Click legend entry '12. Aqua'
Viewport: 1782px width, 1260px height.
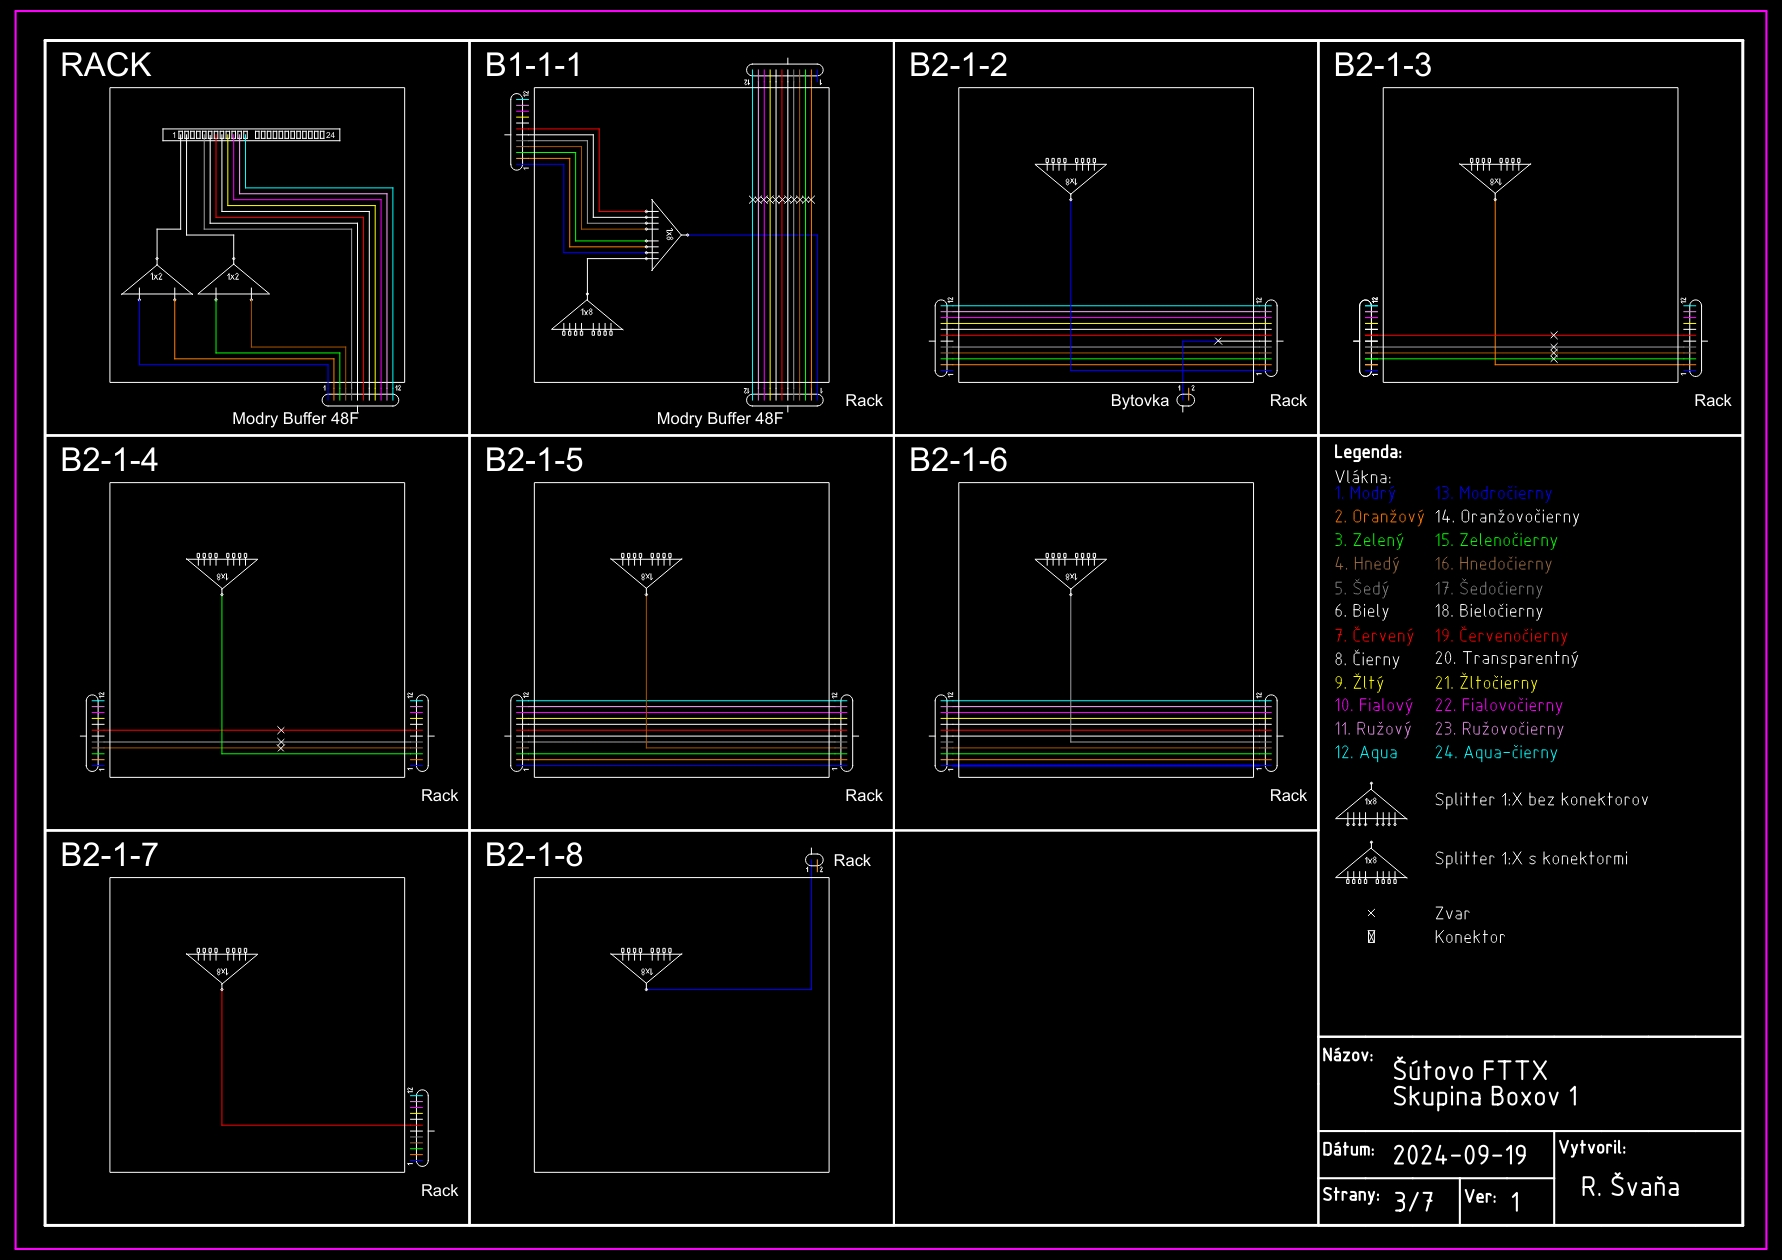click(1366, 753)
